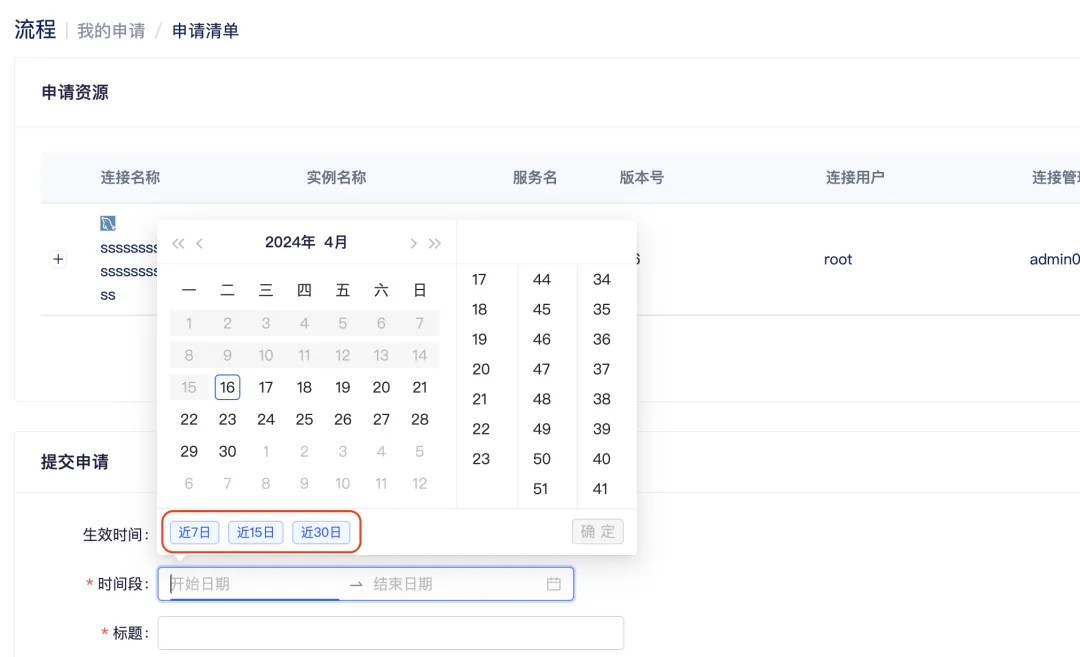Click the calendar icon in date range field

tap(554, 584)
